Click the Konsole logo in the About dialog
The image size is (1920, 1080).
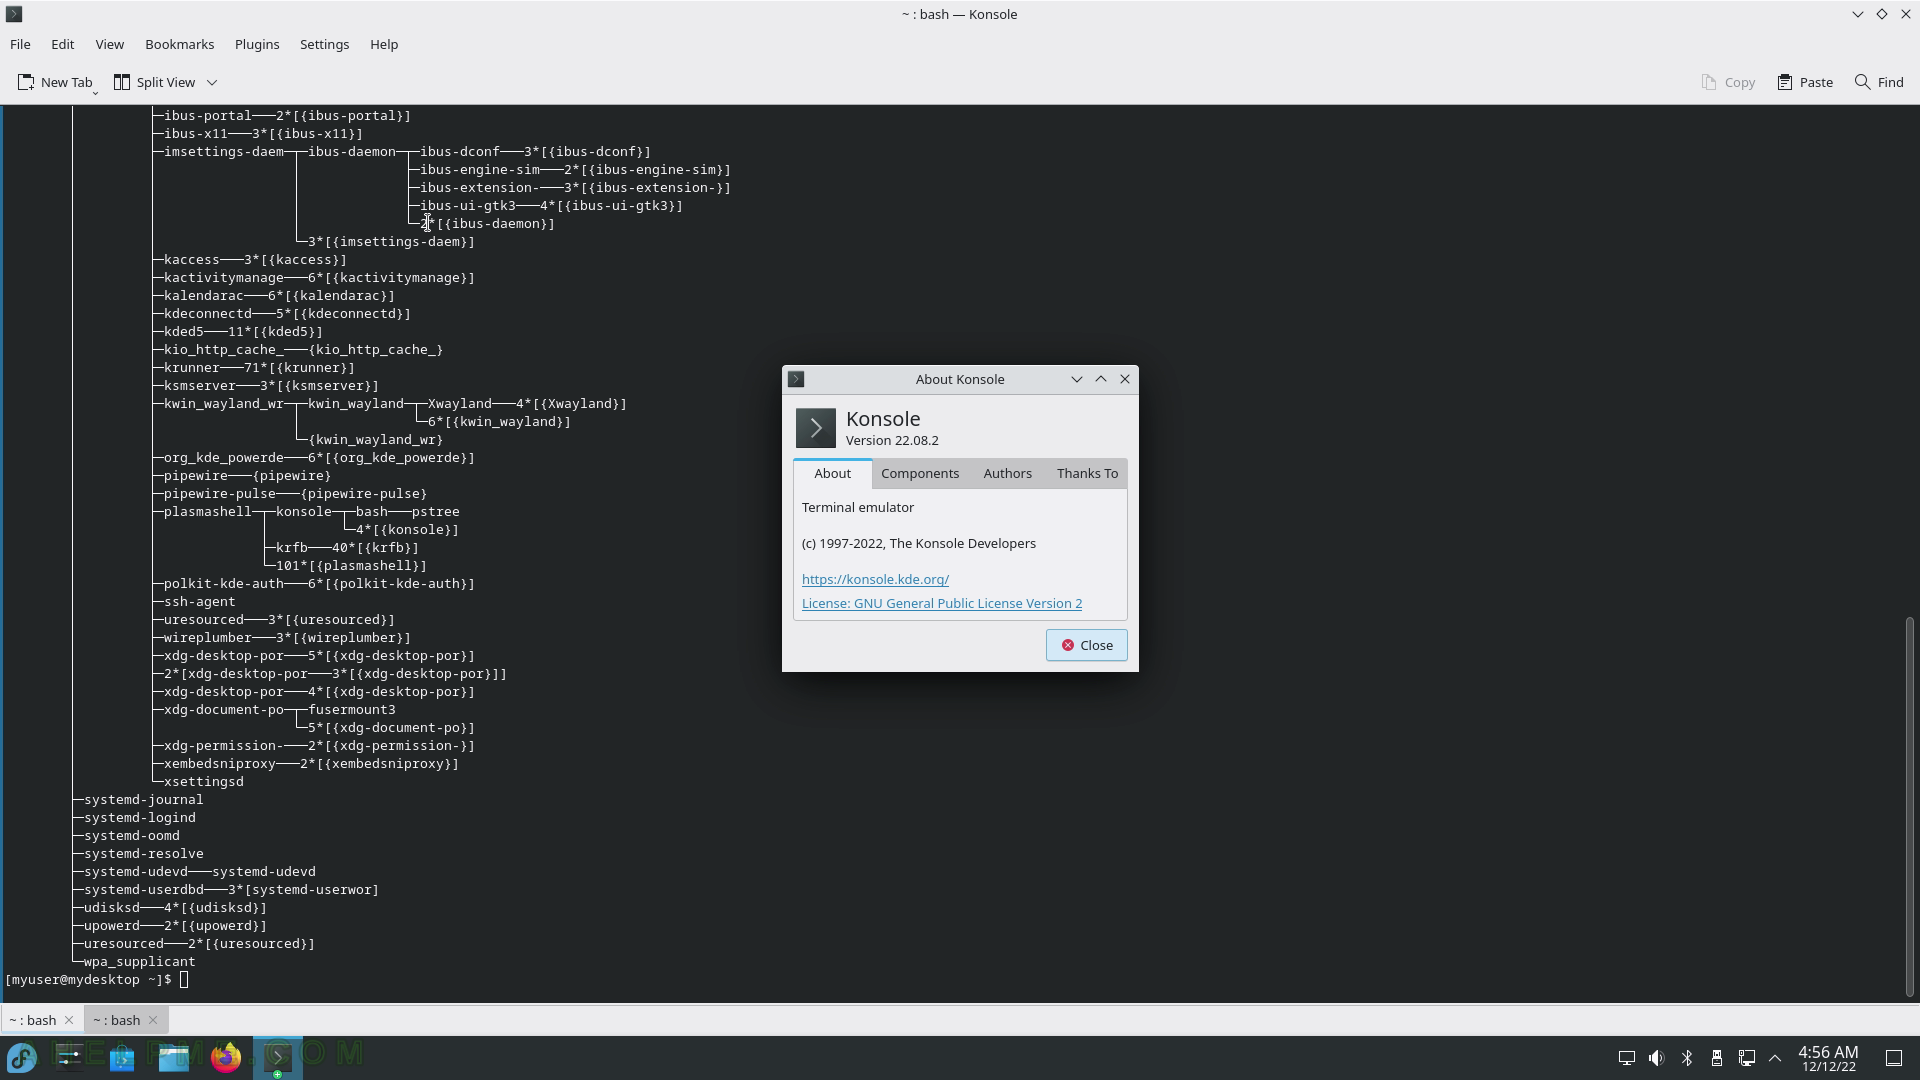816,428
